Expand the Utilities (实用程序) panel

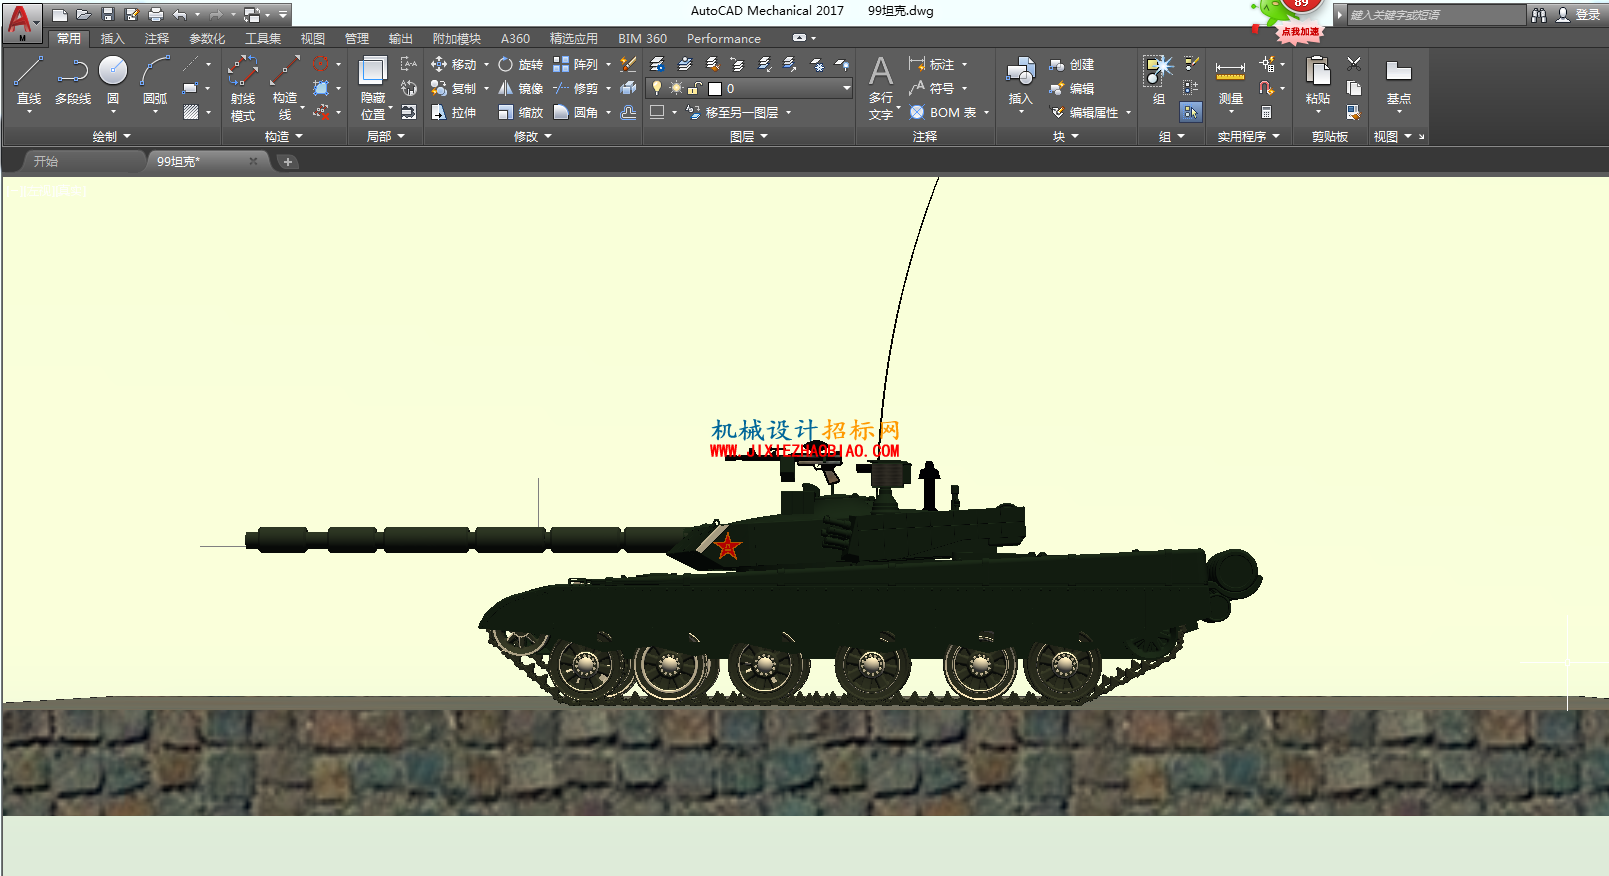click(1248, 136)
